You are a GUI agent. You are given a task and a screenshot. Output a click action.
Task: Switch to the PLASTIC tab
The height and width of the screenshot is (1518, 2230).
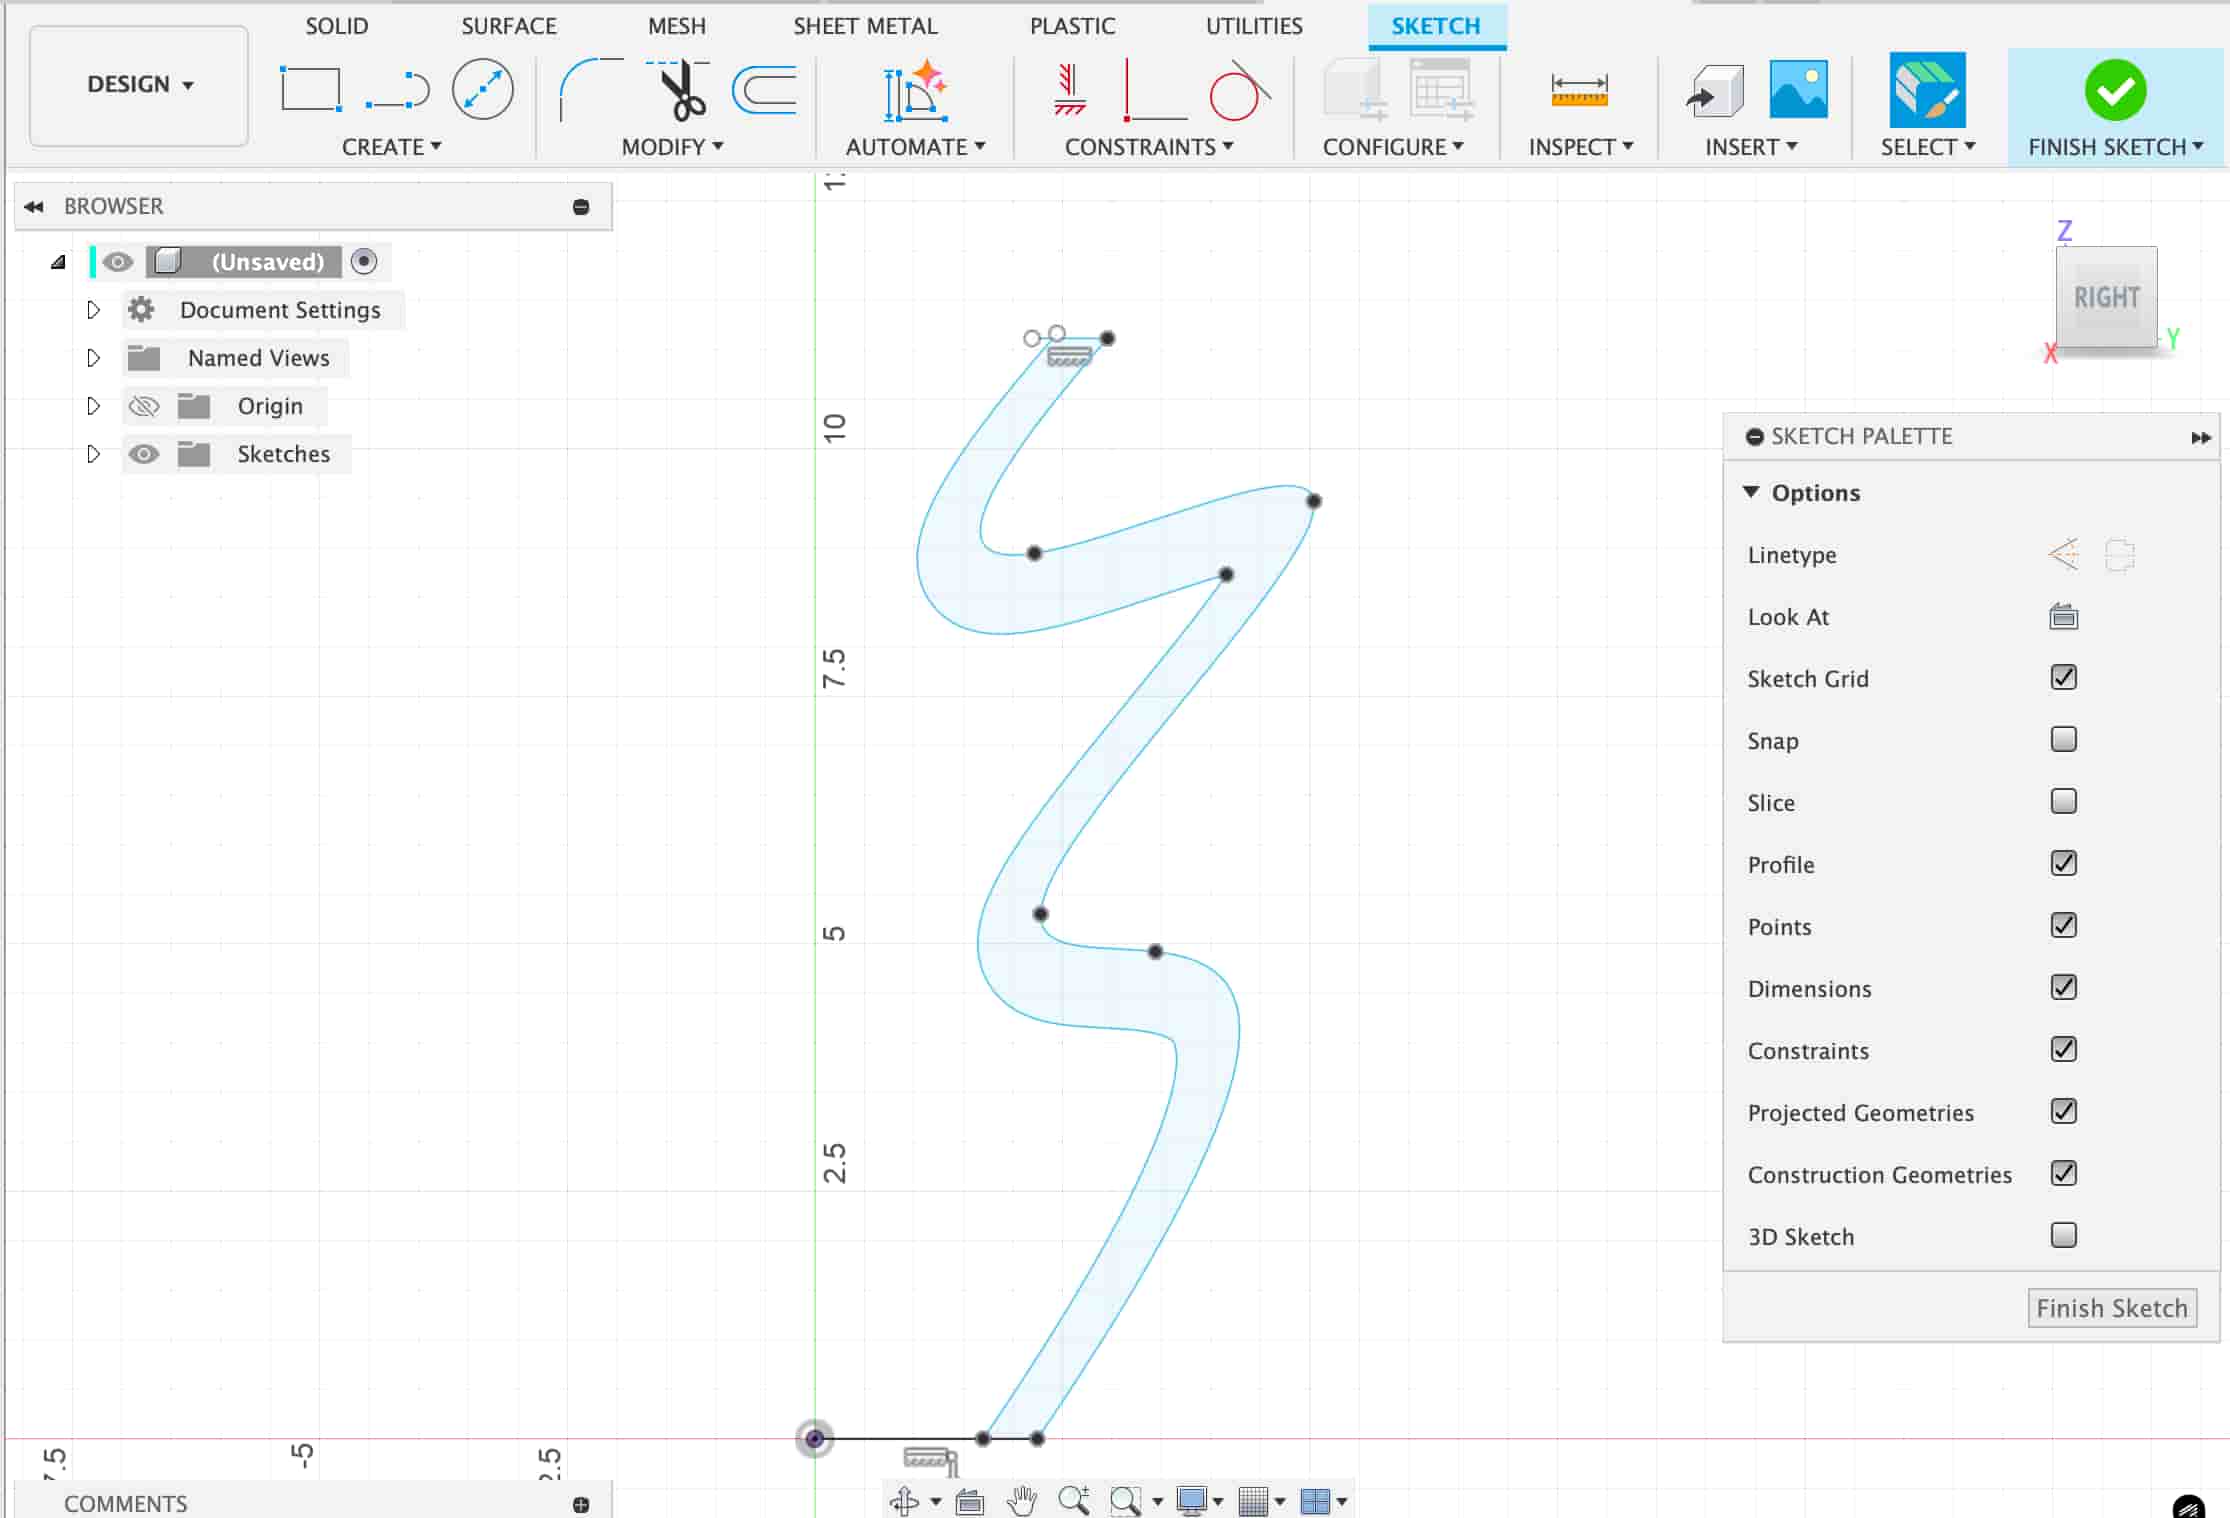[1072, 26]
